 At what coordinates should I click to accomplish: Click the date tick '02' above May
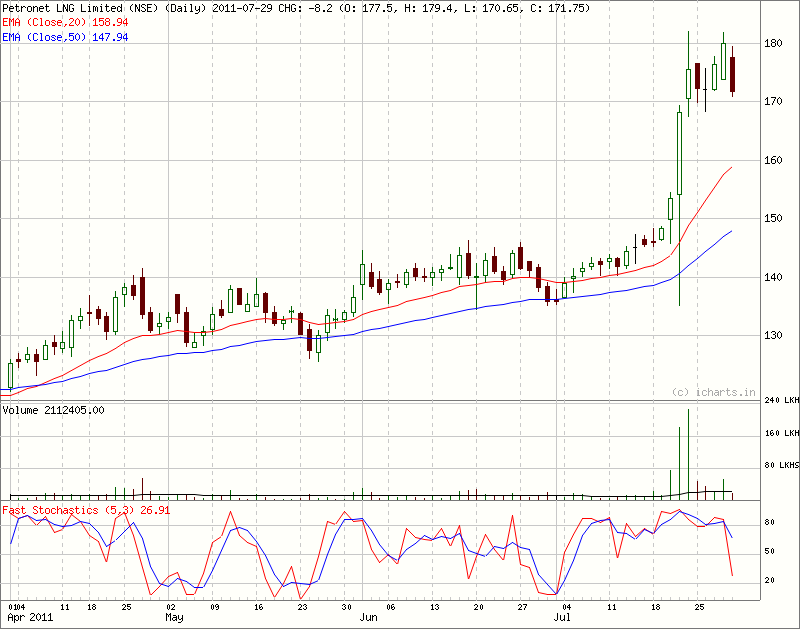click(171, 607)
